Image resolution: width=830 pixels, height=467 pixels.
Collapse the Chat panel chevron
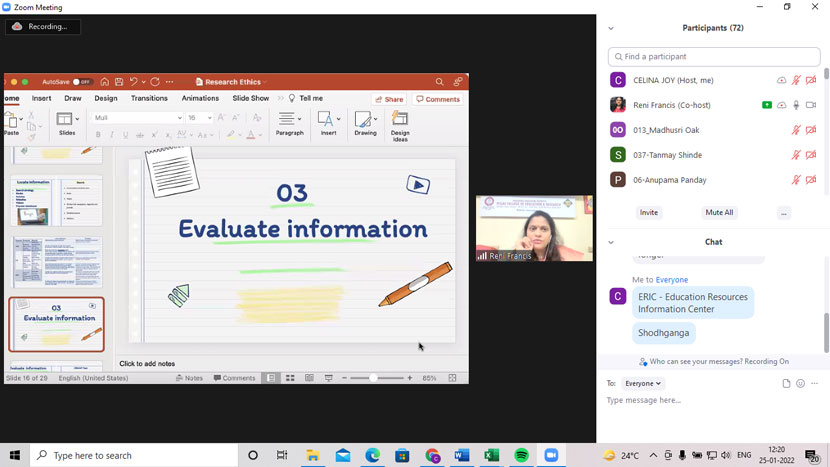click(x=611, y=242)
